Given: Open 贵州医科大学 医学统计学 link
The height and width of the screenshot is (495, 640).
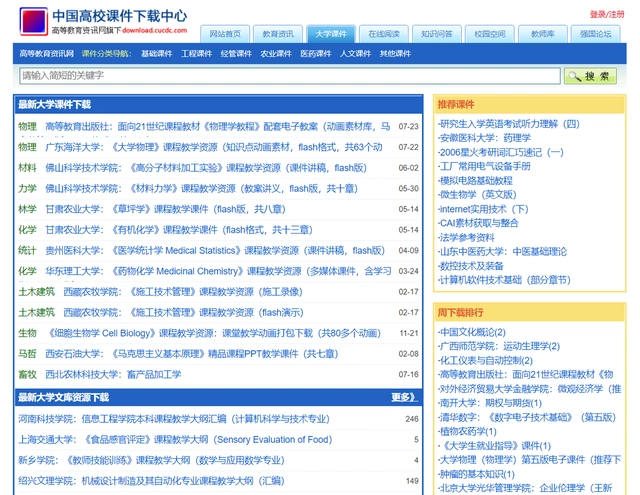Looking at the screenshot, I should coord(215,250).
